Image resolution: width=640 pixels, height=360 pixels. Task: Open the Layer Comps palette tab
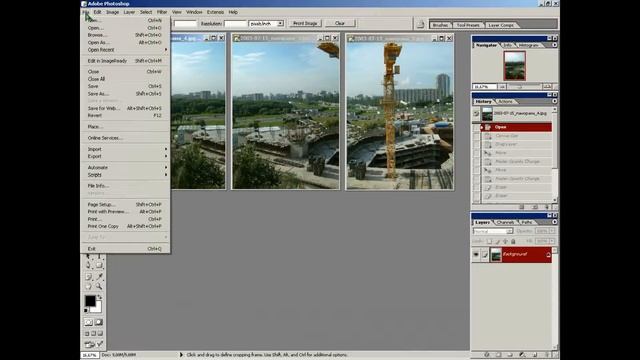click(501, 25)
